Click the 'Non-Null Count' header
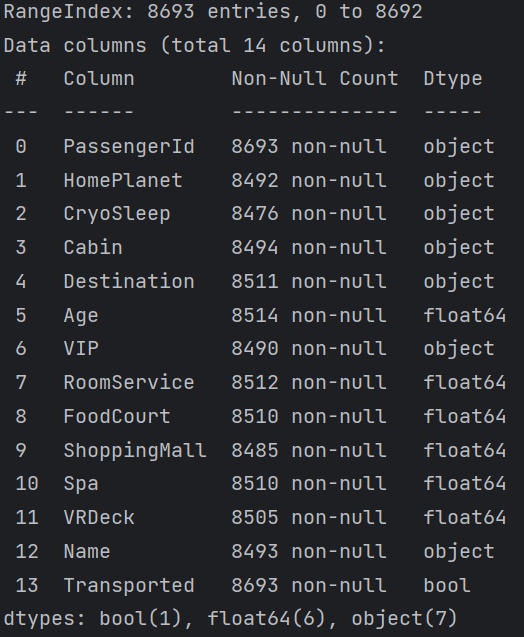This screenshot has height=637, width=524. [x=315, y=78]
